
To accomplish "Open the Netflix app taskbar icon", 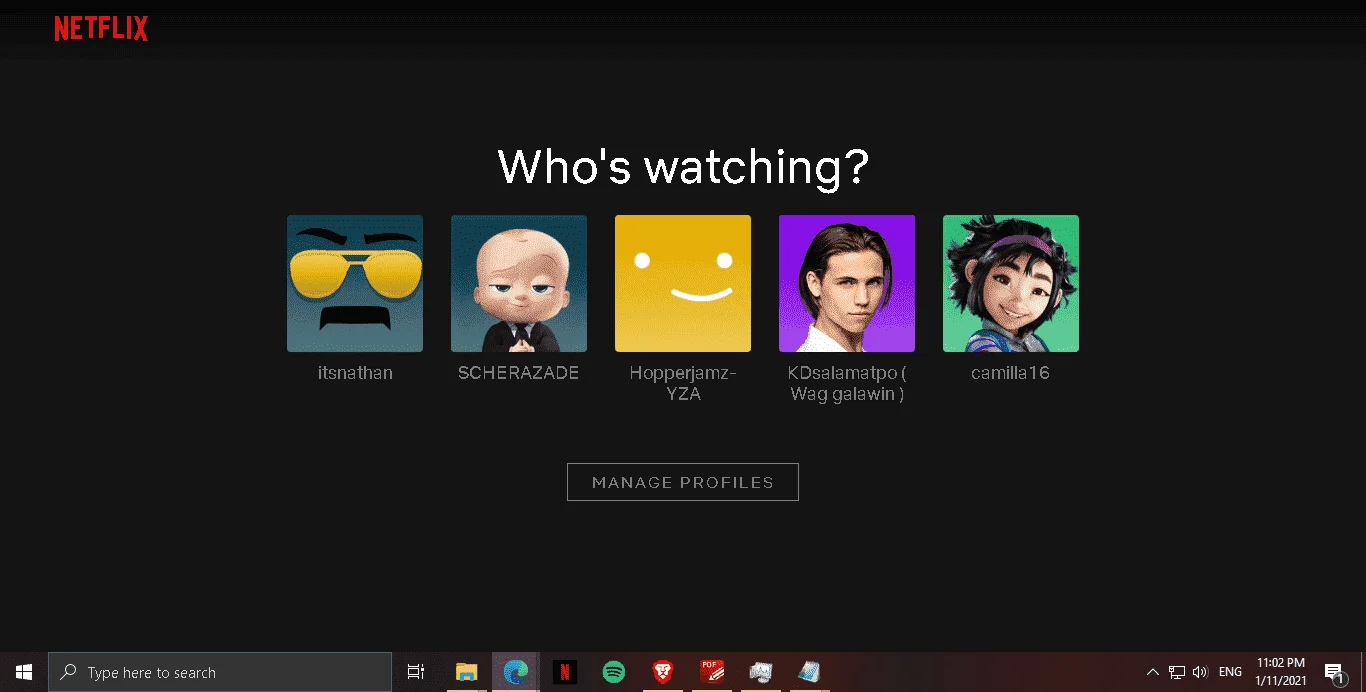I will pos(565,672).
